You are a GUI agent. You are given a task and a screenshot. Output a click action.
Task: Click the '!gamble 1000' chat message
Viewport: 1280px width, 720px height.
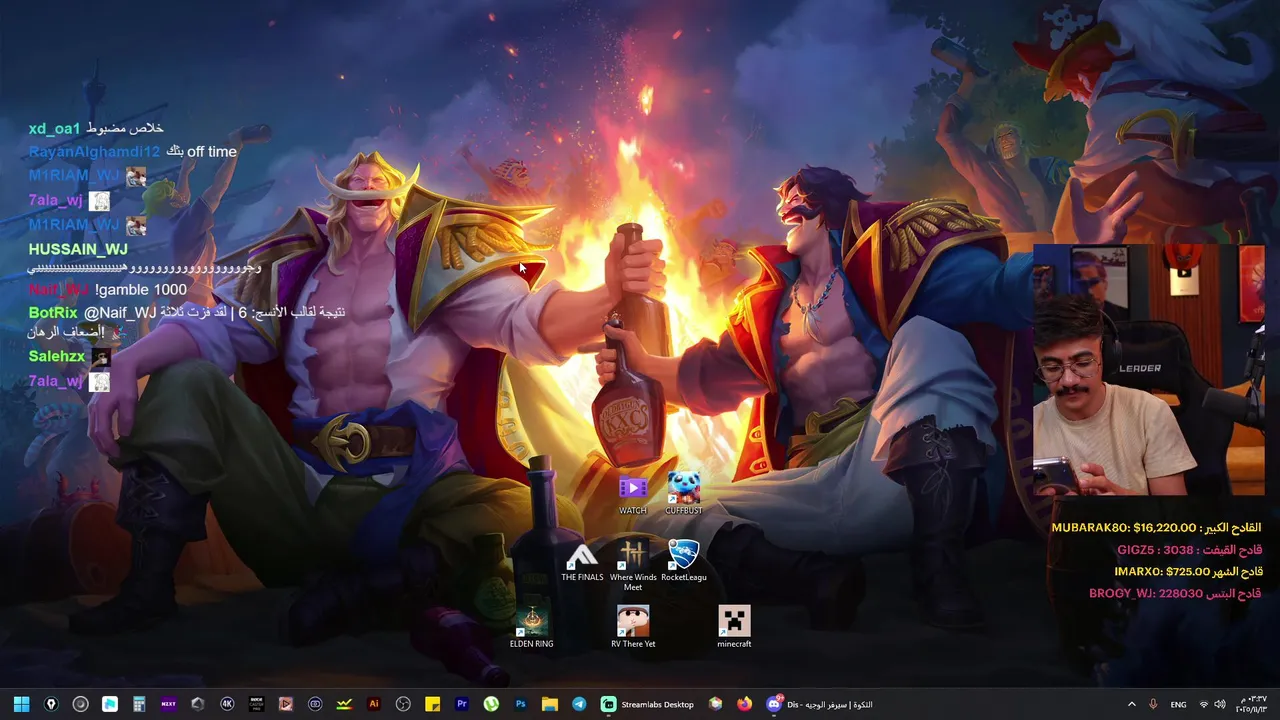pos(140,290)
